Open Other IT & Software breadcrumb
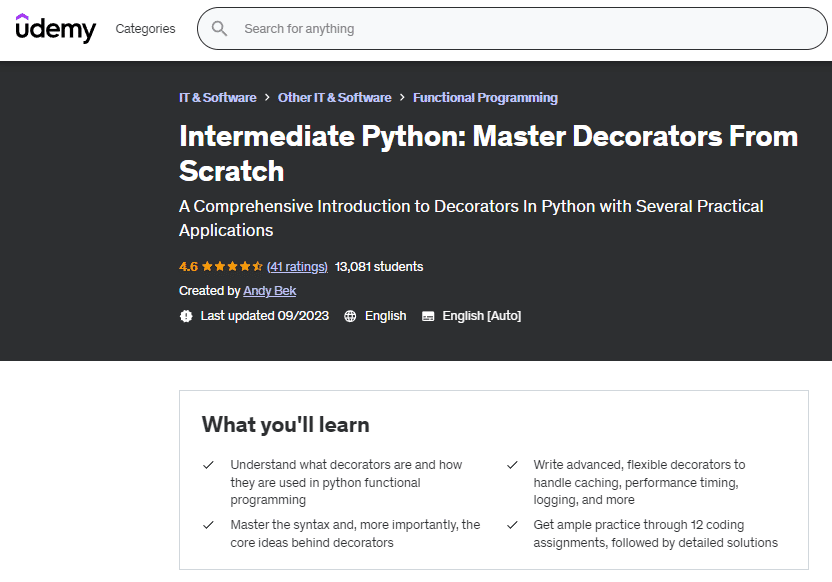The width and height of the screenshot is (832, 582). coord(334,98)
